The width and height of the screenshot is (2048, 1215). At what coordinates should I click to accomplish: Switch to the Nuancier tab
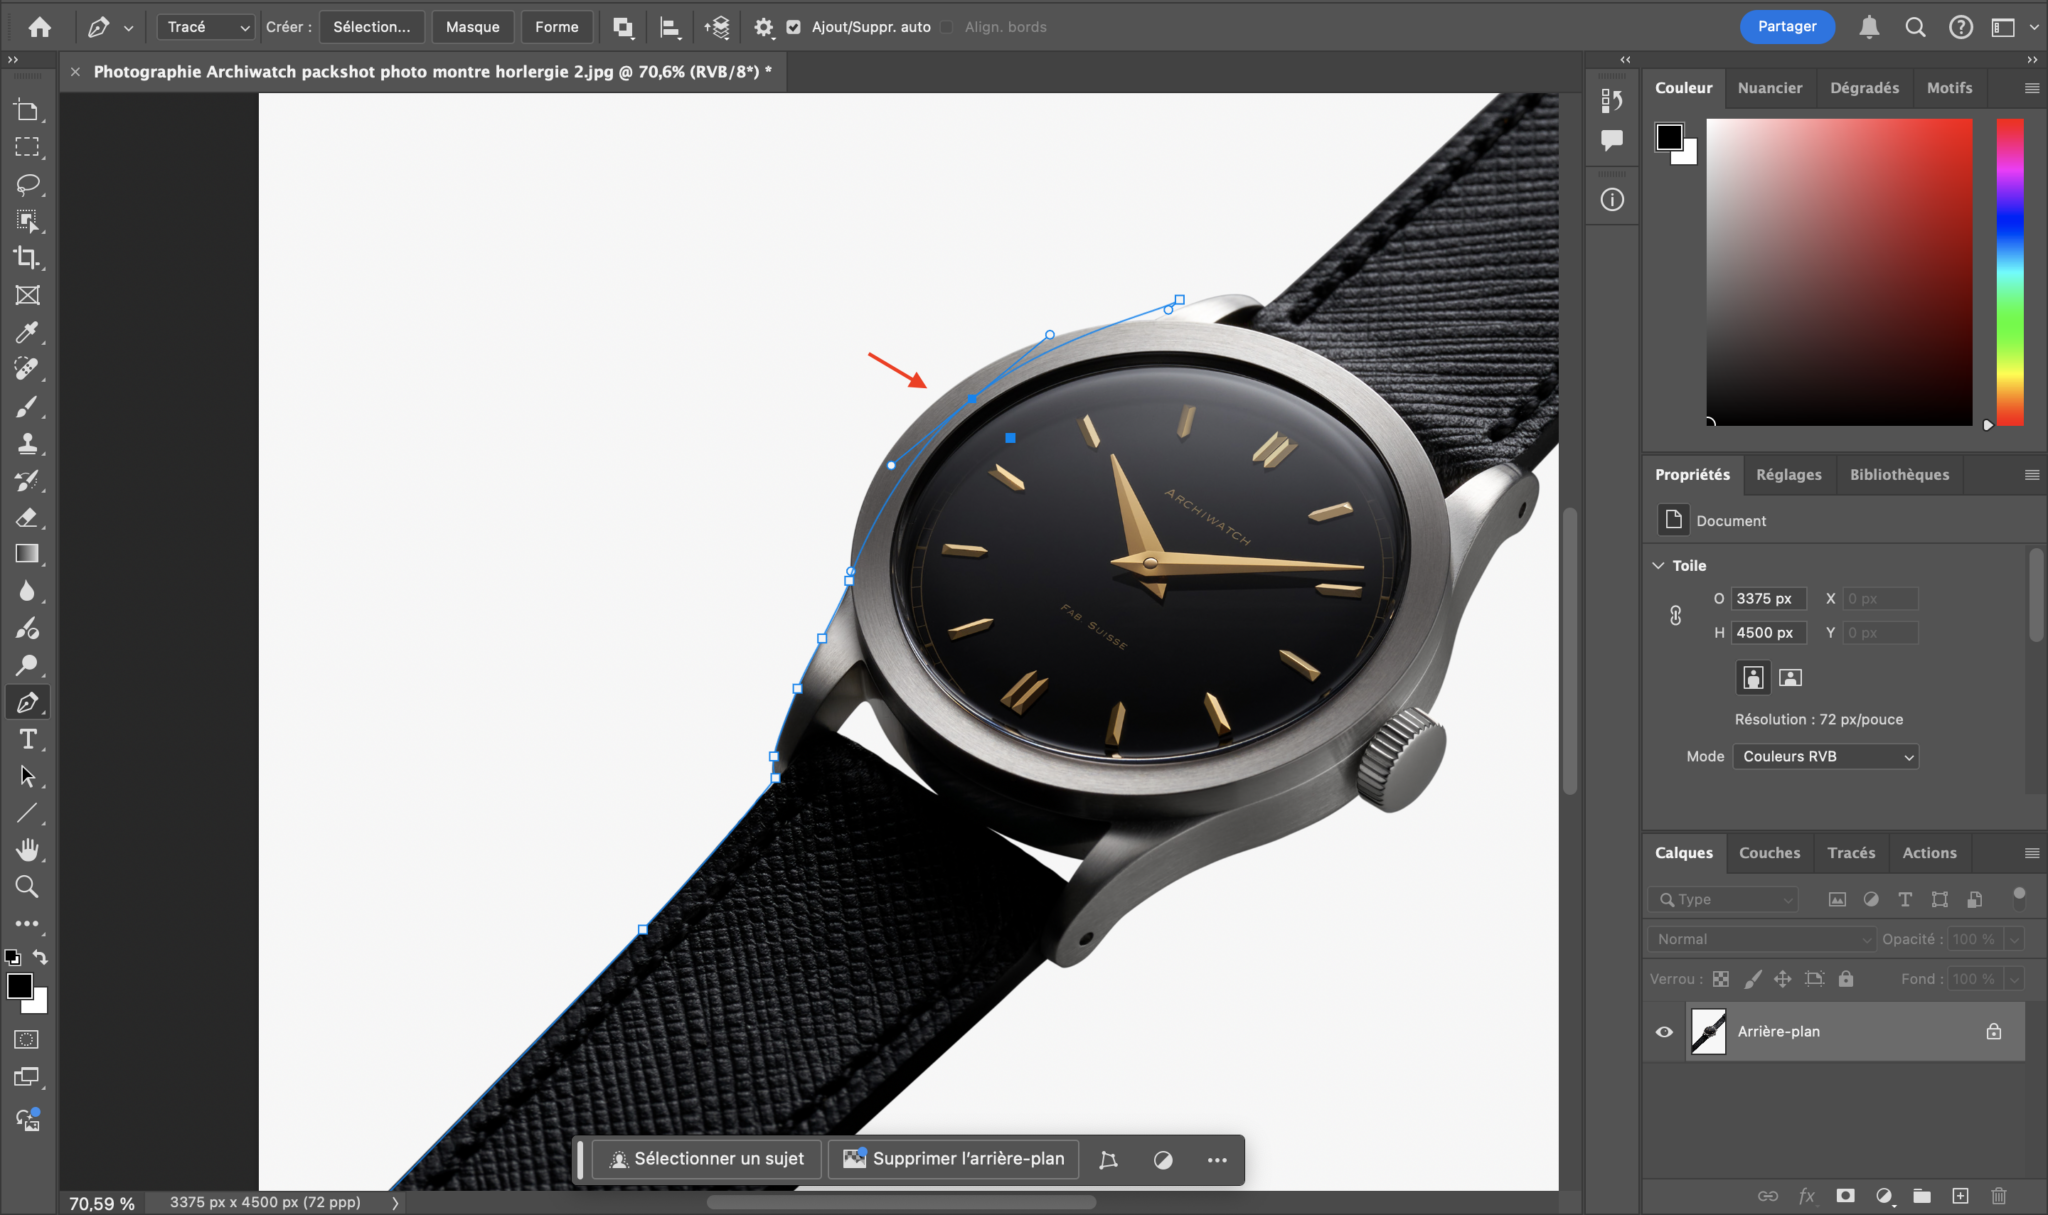[x=1769, y=88]
